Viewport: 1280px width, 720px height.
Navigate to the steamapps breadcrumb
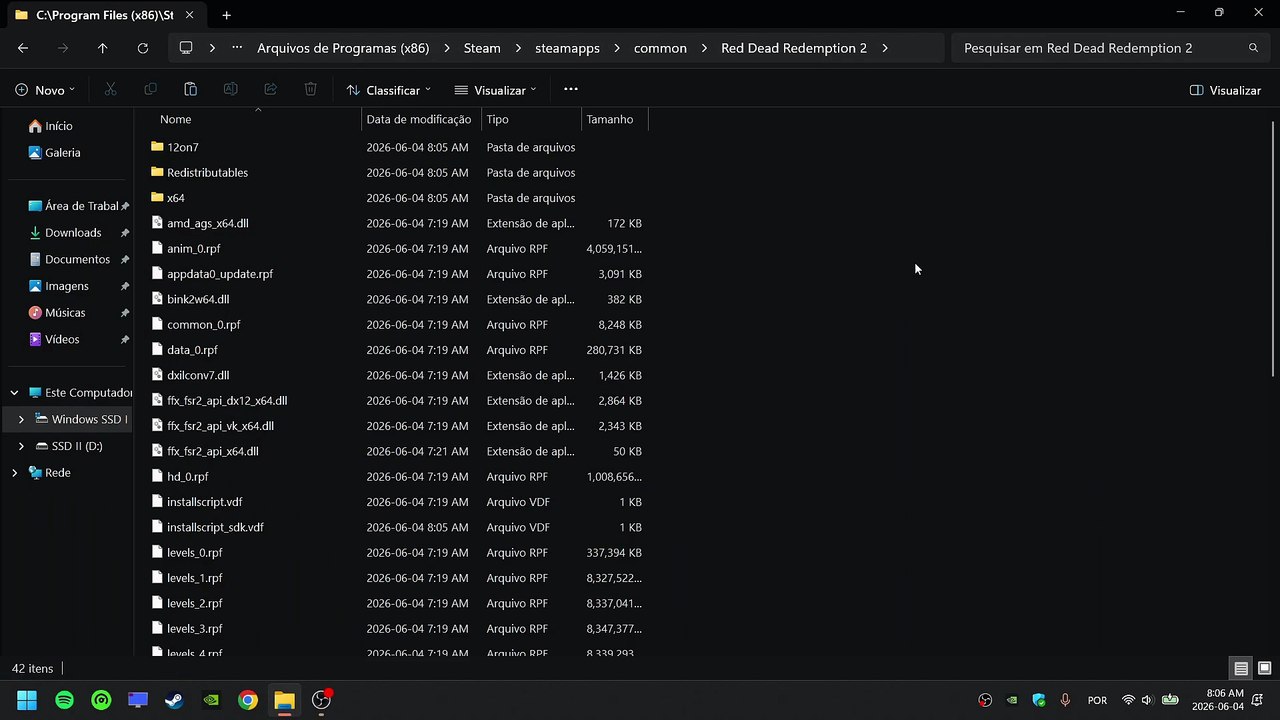pyautogui.click(x=566, y=48)
